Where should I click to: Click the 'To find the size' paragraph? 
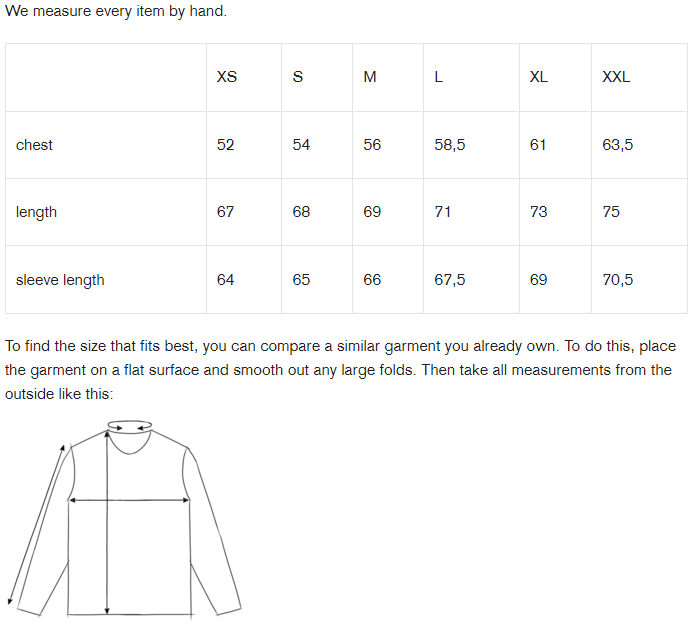pyautogui.click(x=340, y=370)
